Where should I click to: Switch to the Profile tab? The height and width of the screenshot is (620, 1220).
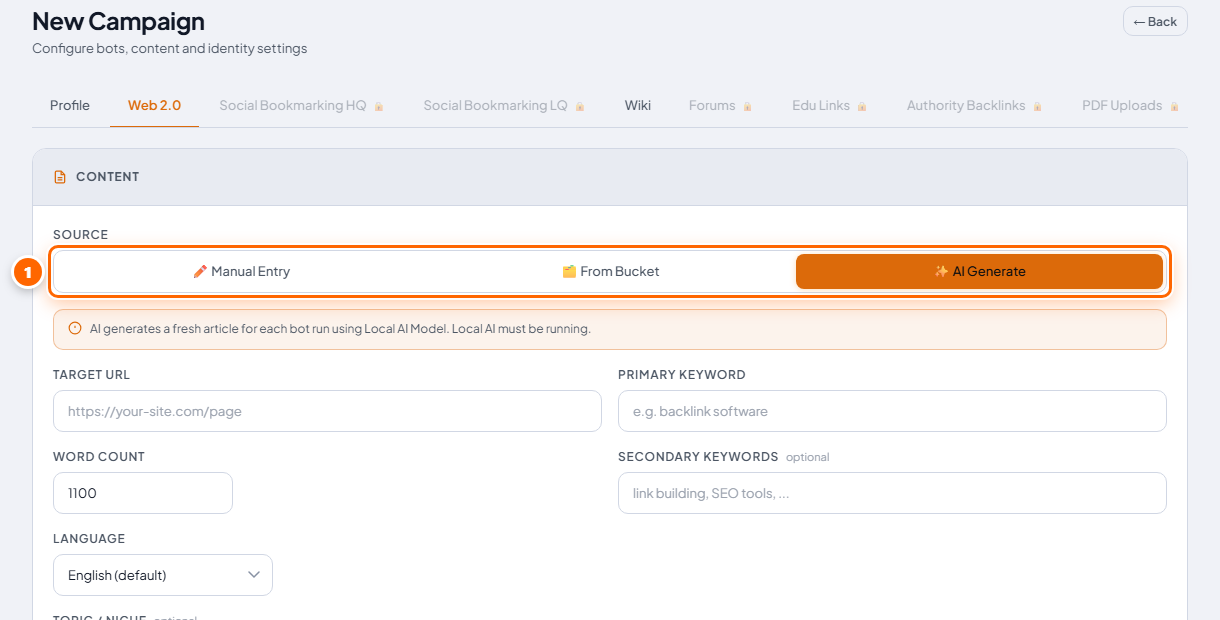click(70, 105)
